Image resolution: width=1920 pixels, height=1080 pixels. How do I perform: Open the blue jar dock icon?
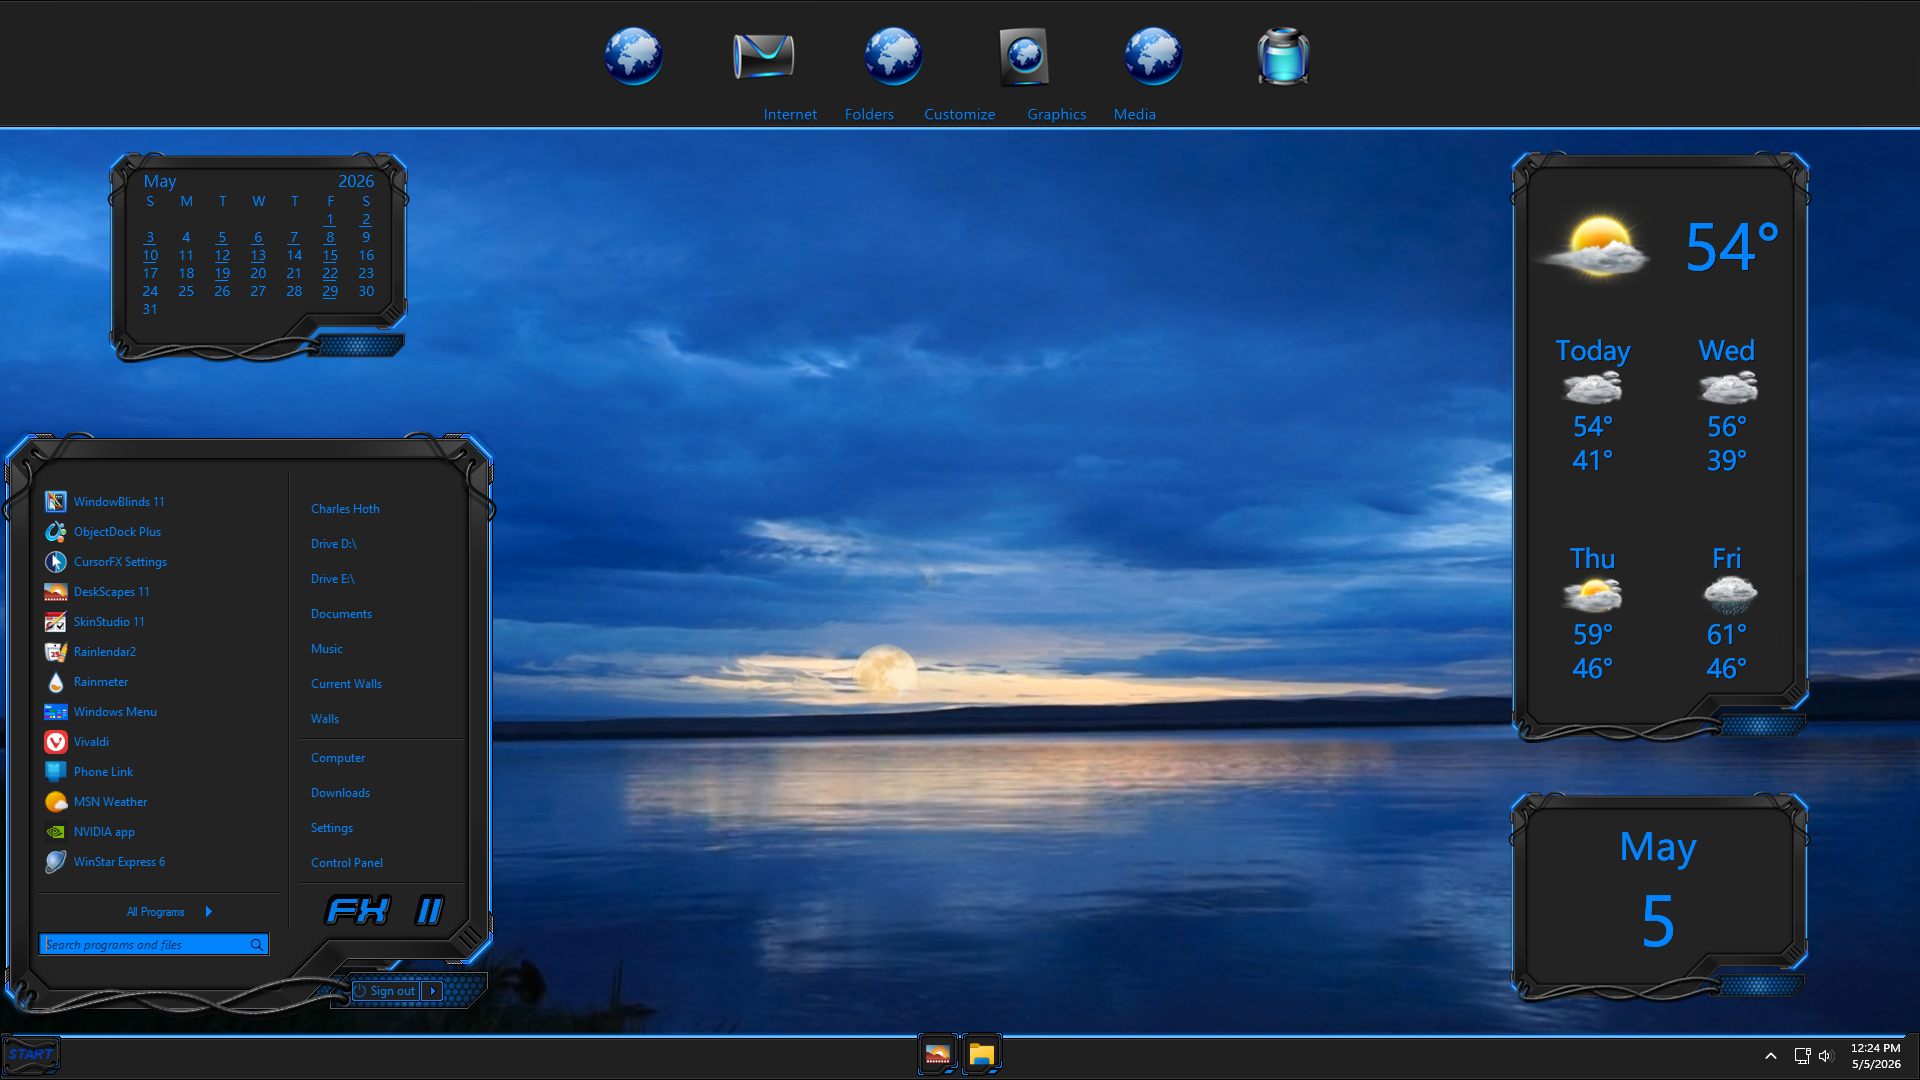coord(1283,56)
